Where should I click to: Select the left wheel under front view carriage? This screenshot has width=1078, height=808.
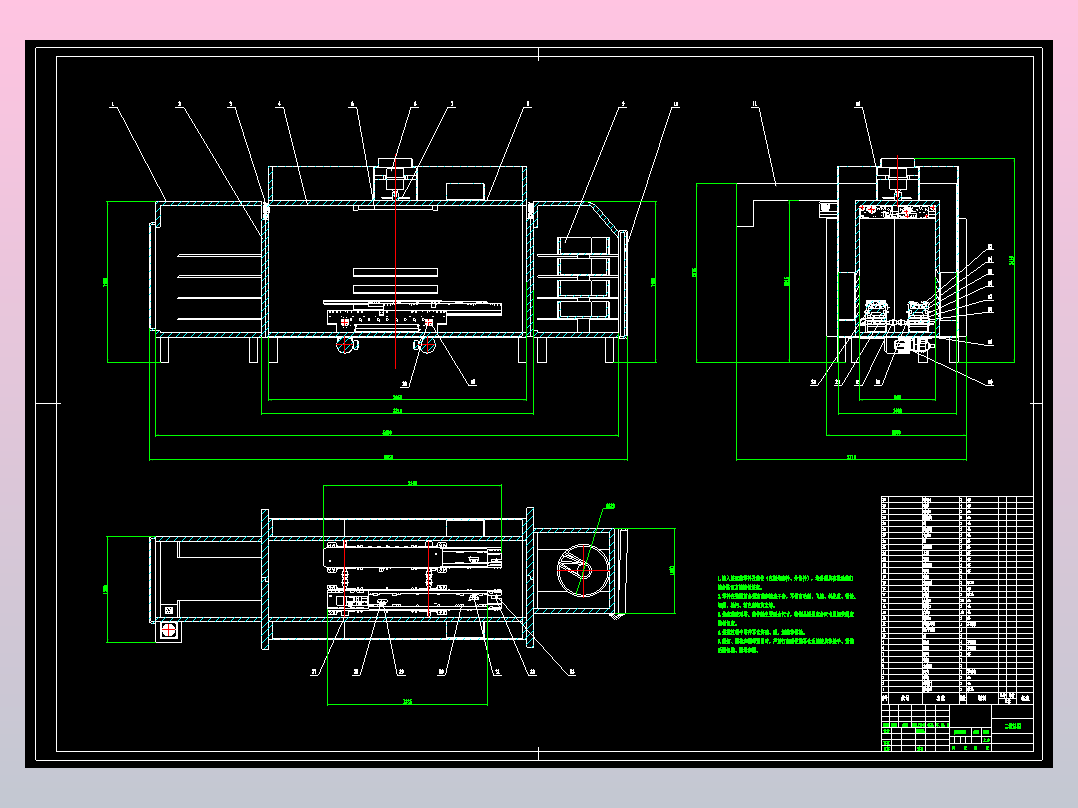point(347,344)
